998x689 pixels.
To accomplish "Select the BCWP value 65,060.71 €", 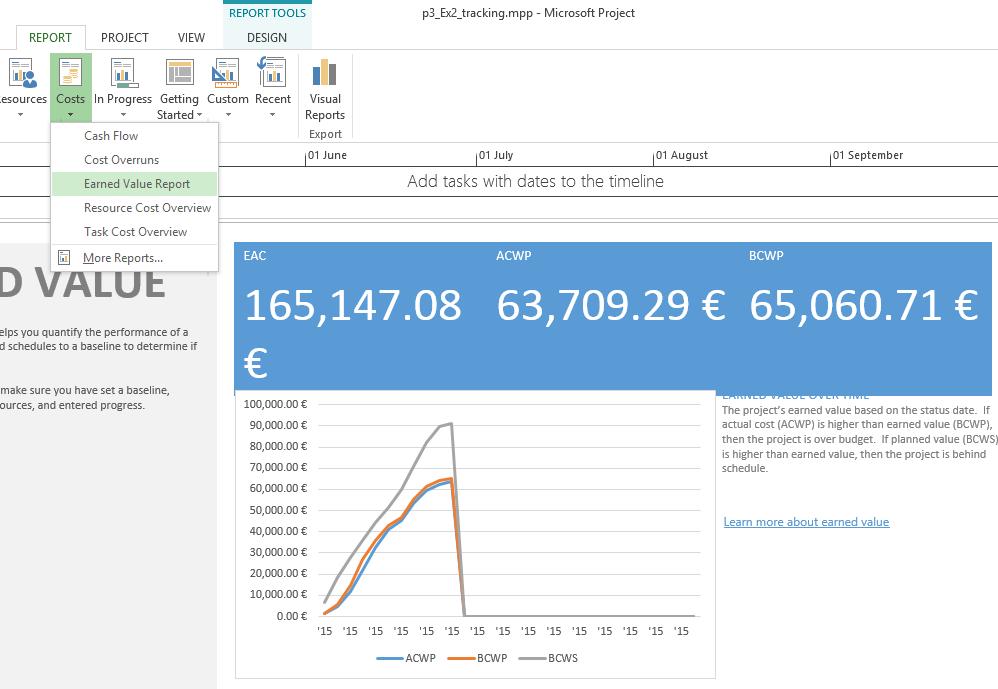I will point(864,305).
